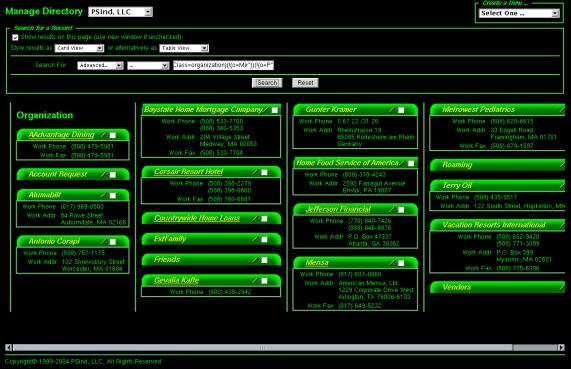
Task: Click the edit pencil on Gunter Kramer card
Action: tap(392, 109)
